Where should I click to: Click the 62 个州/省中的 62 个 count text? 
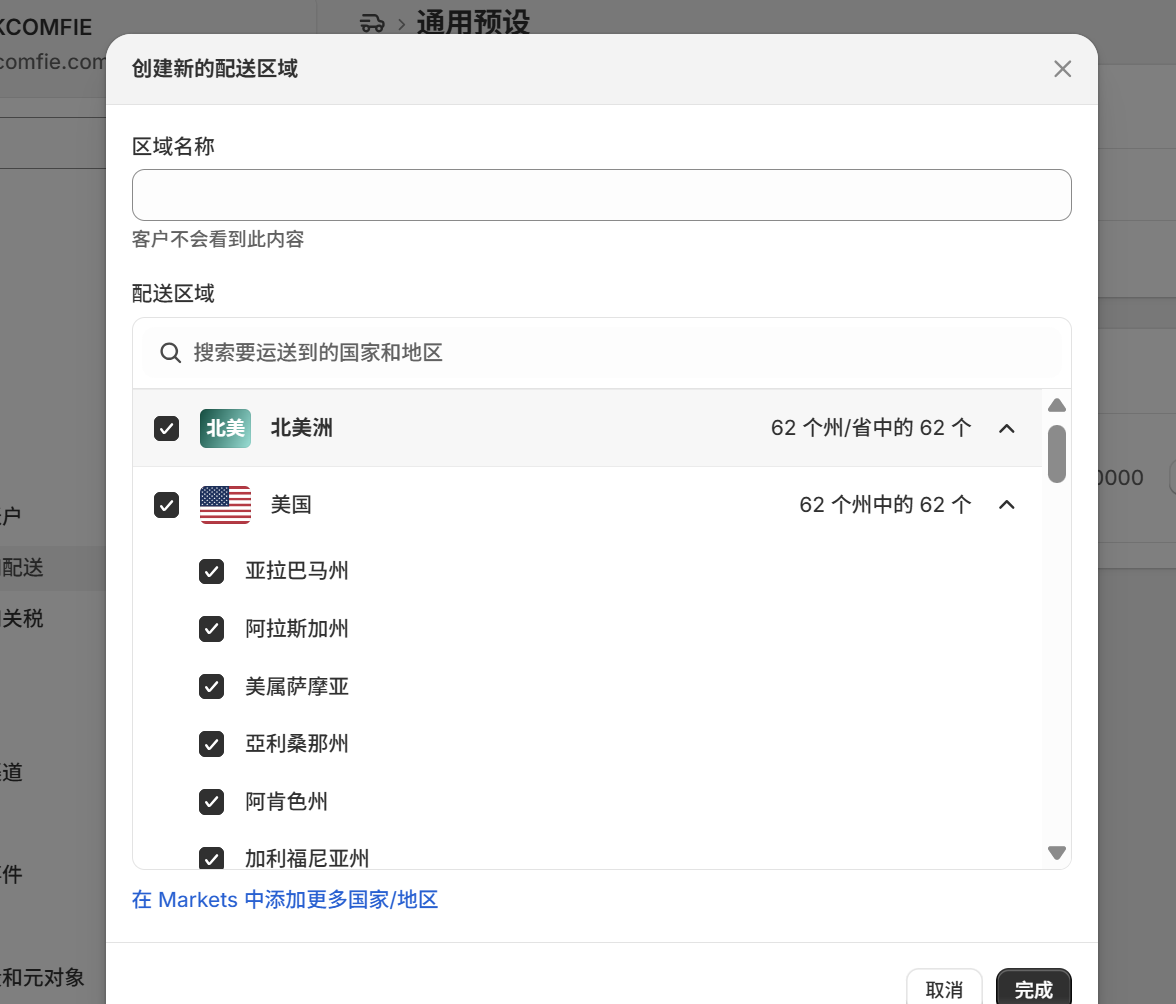pyautogui.click(x=871, y=428)
